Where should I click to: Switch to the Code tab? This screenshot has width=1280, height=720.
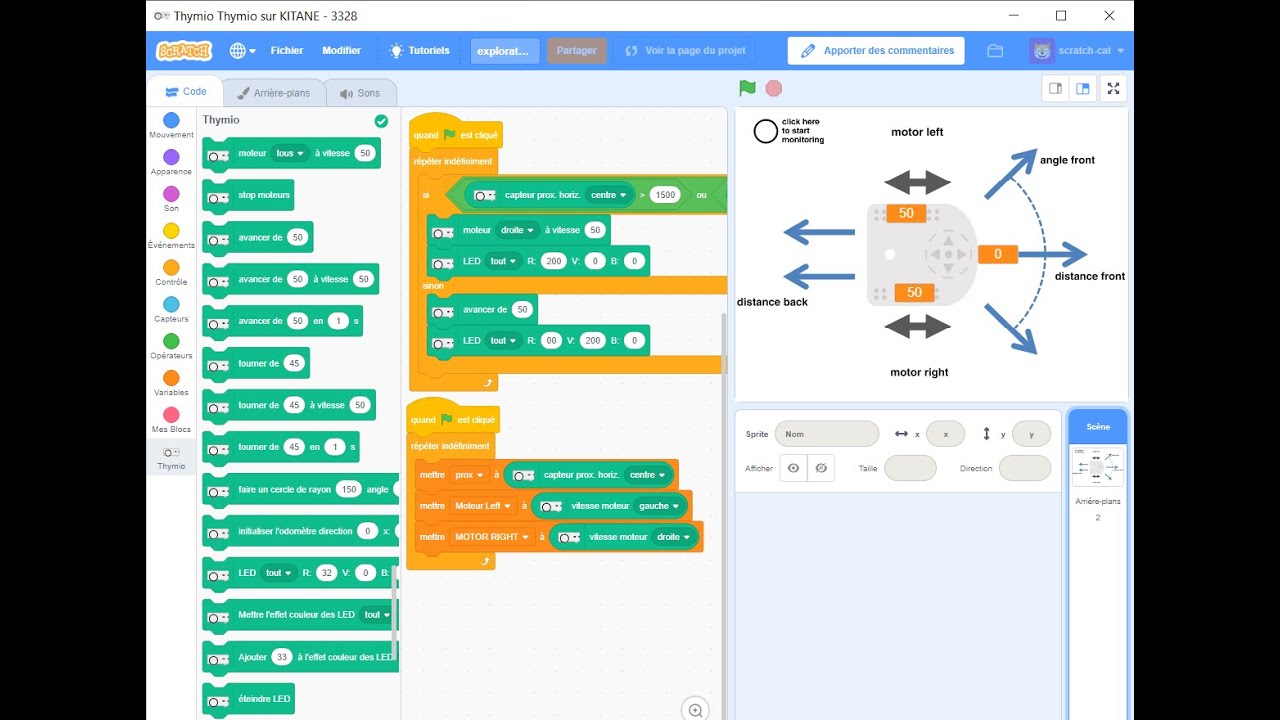(x=185, y=92)
